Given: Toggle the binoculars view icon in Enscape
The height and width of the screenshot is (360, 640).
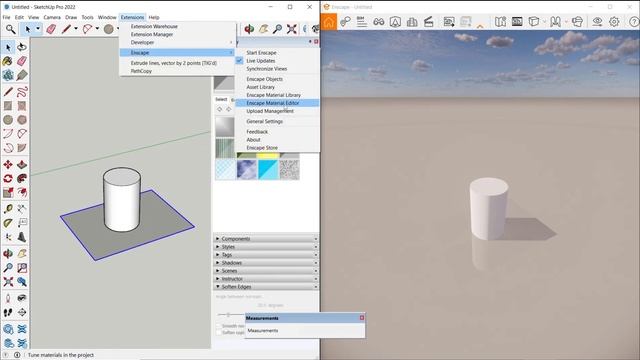Looking at the screenshot, I should [378, 22].
